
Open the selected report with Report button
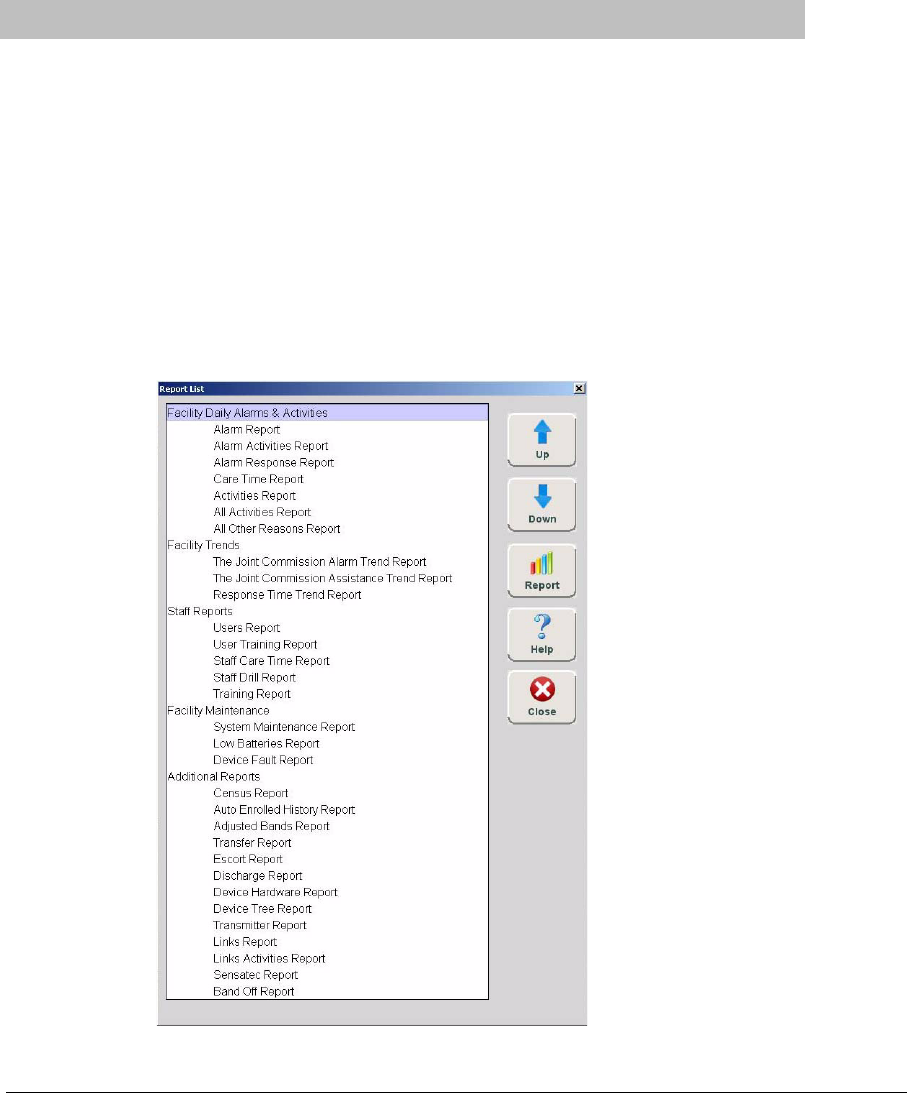coord(542,571)
